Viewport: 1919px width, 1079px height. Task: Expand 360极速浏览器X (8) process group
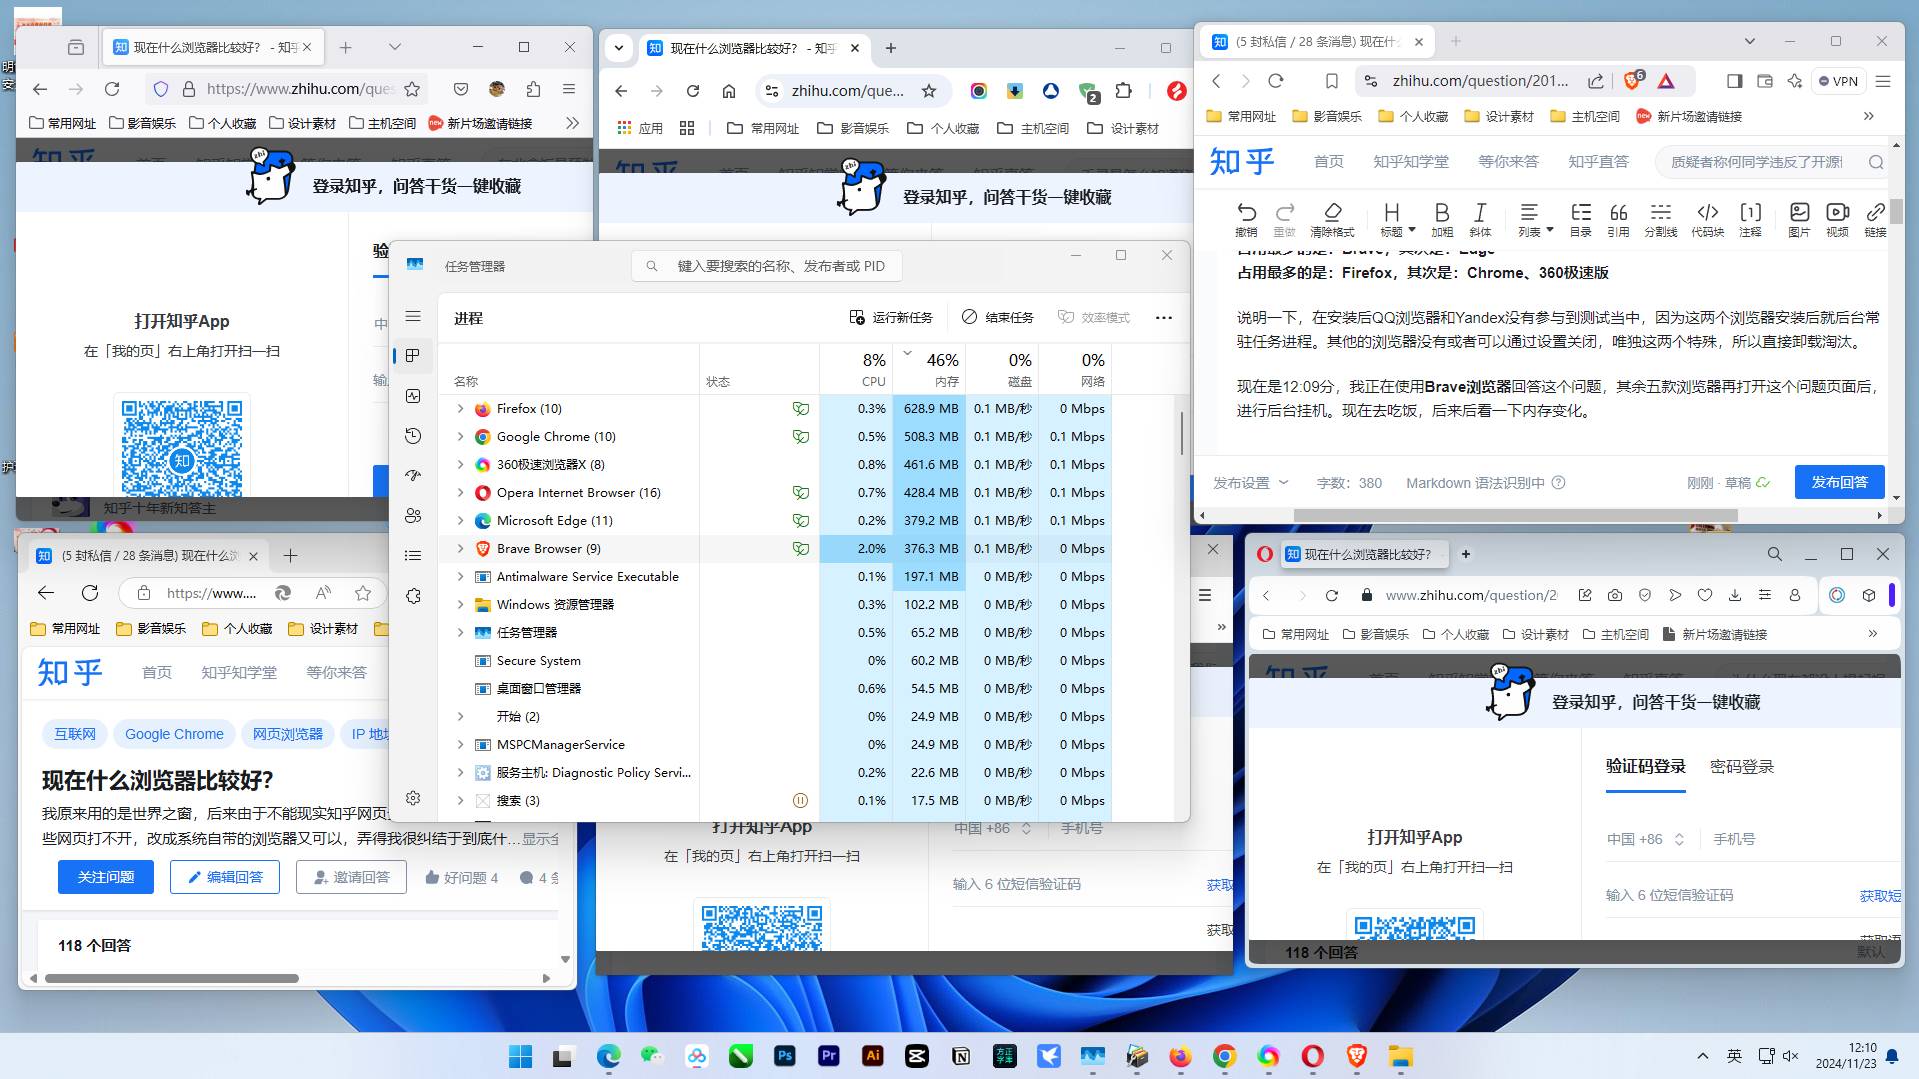[460, 465]
